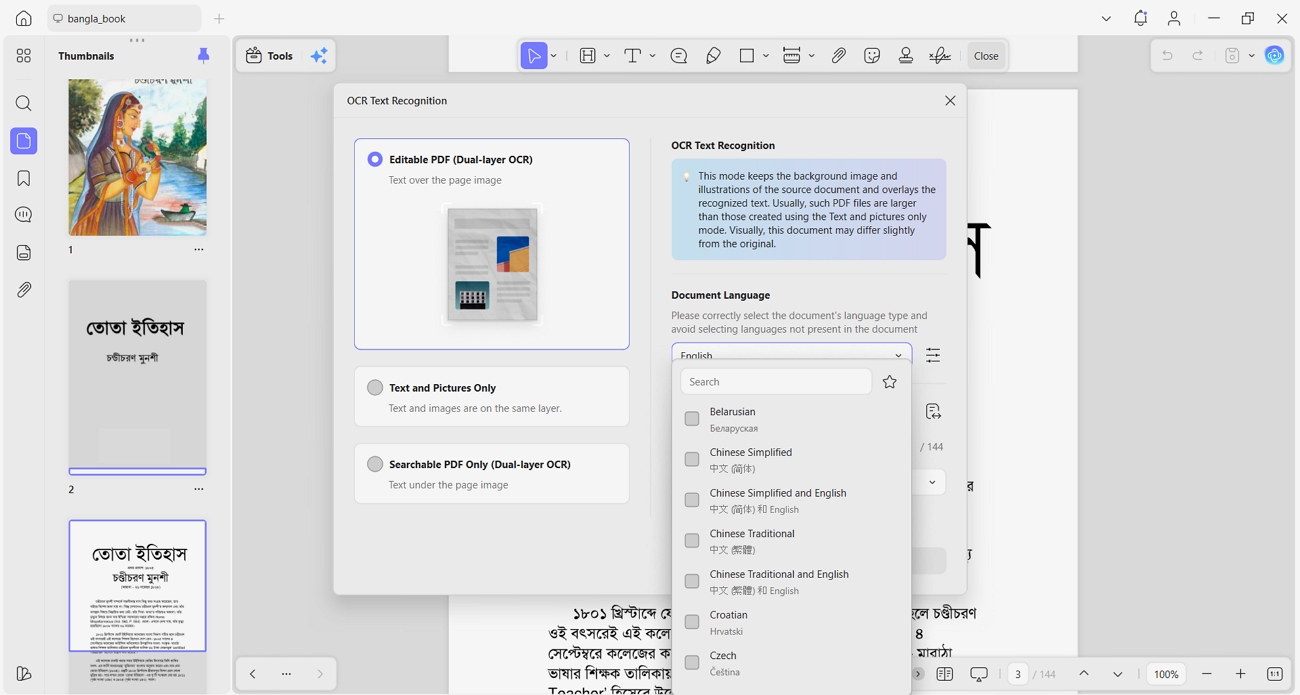Click the fit page 1:1 icon
The image size is (1300, 695).
(1275, 674)
